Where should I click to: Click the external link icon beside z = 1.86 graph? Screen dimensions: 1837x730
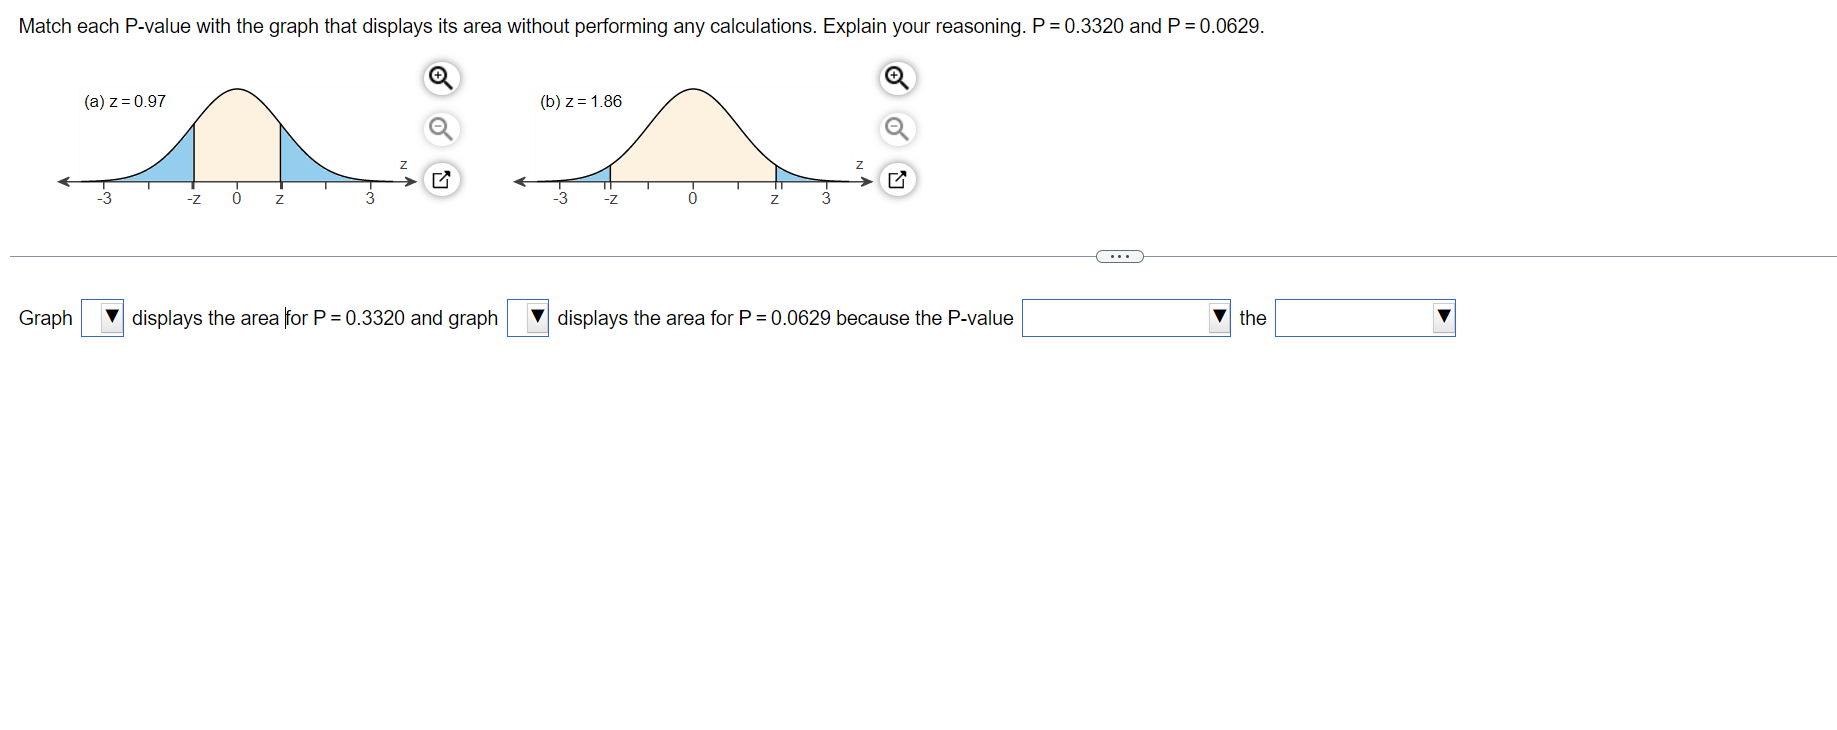pos(896,179)
